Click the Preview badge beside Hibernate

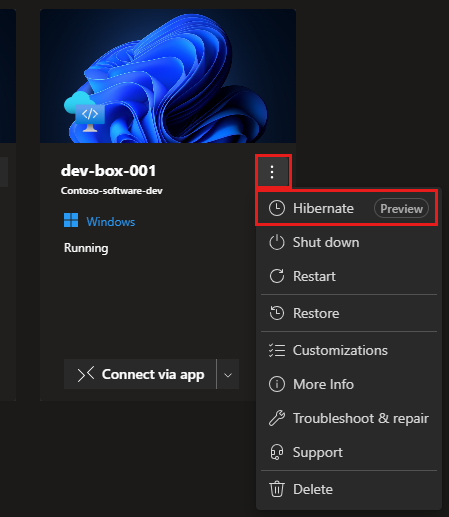click(x=401, y=209)
